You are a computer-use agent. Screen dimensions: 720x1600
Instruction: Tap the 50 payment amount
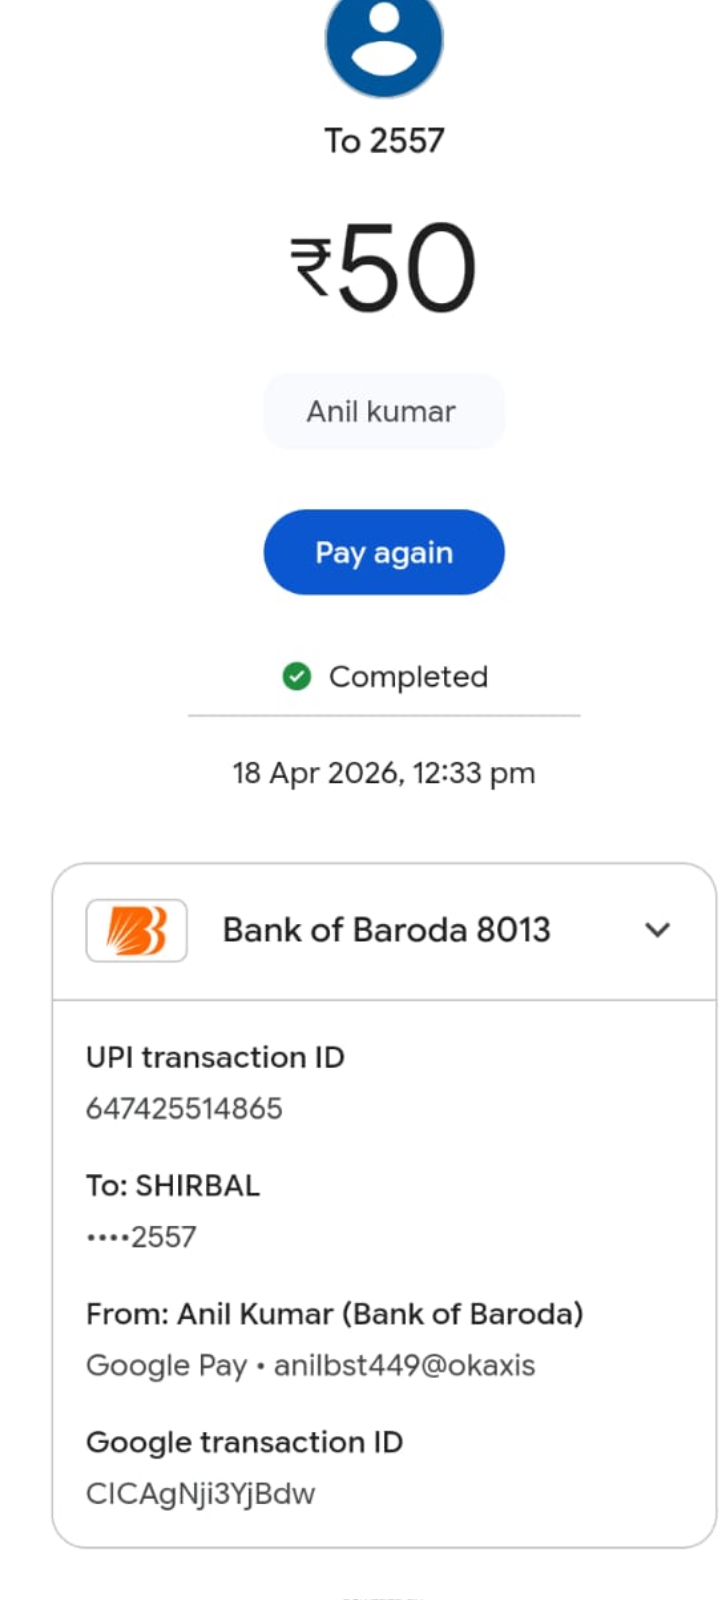click(x=407, y=268)
